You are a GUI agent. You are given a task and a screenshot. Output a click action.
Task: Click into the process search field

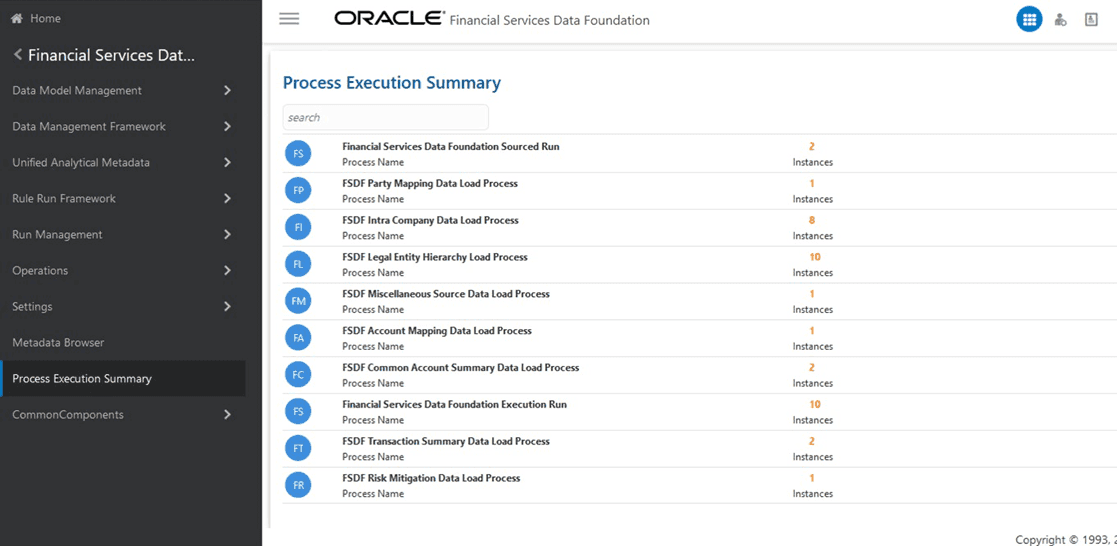pos(385,118)
